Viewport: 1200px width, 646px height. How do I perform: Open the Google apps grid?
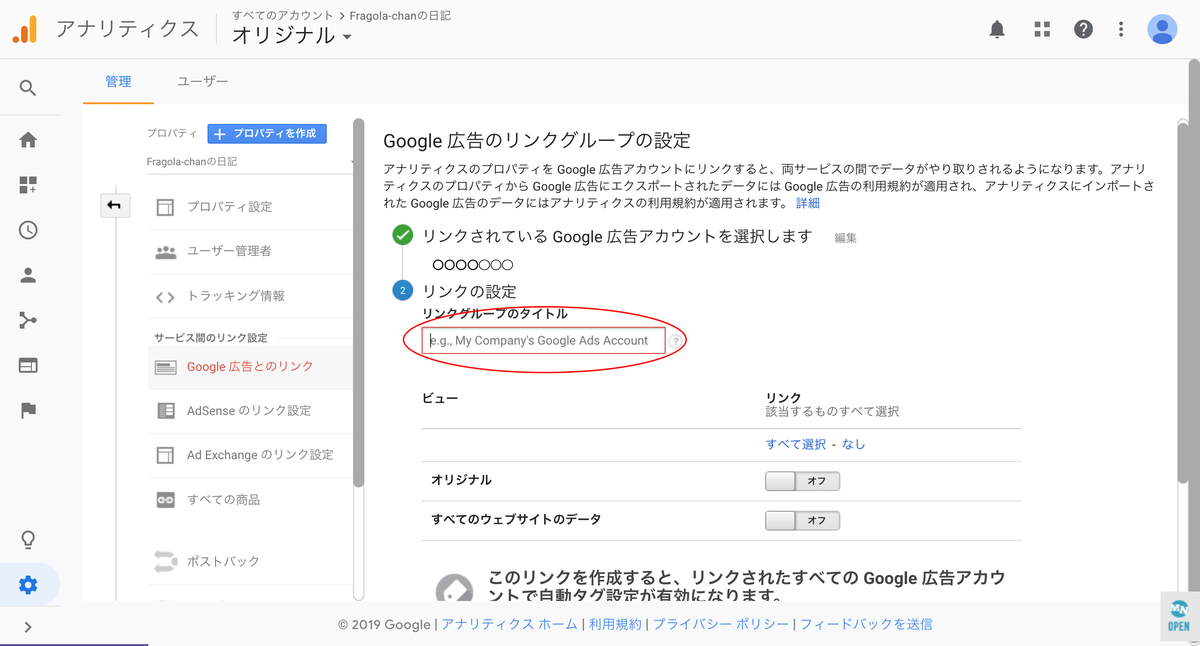(x=1042, y=29)
